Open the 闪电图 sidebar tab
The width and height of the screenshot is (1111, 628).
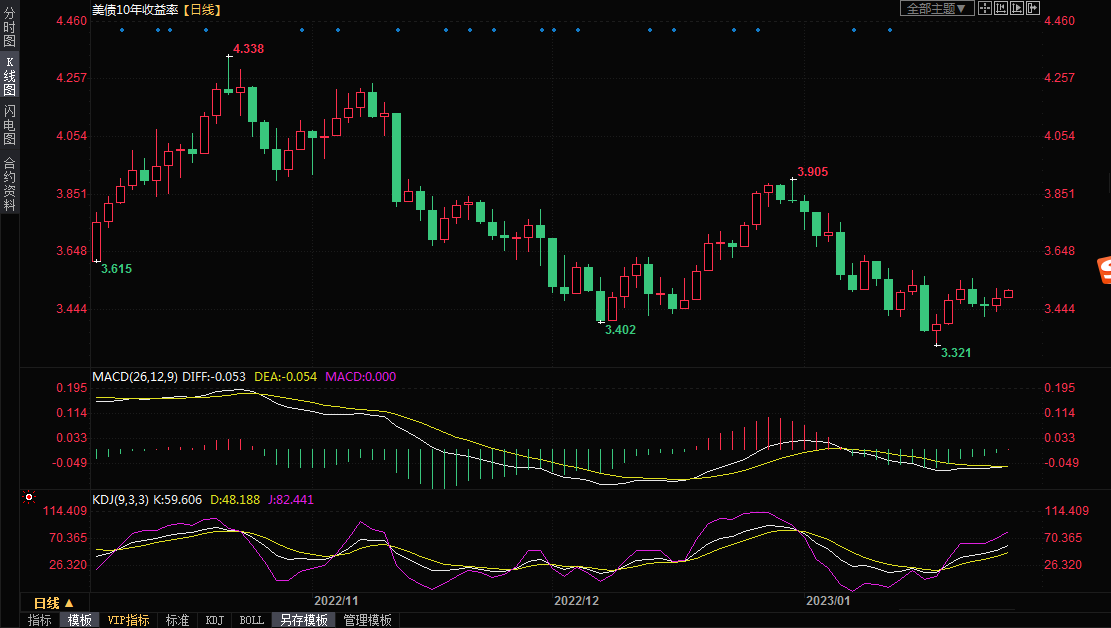(x=9, y=124)
